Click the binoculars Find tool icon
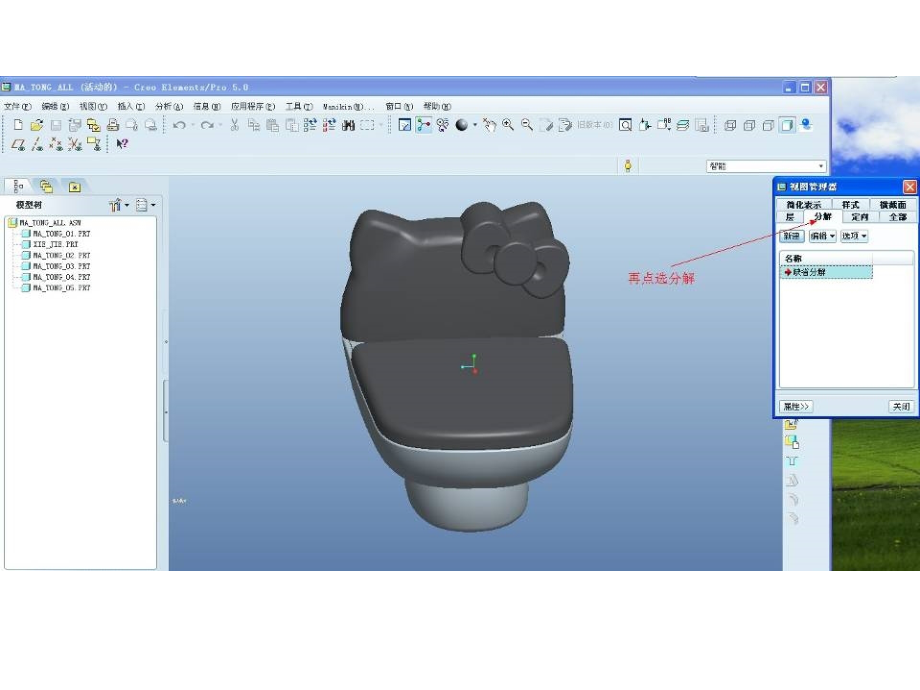Image resolution: width=920 pixels, height=690 pixels. 349,125
